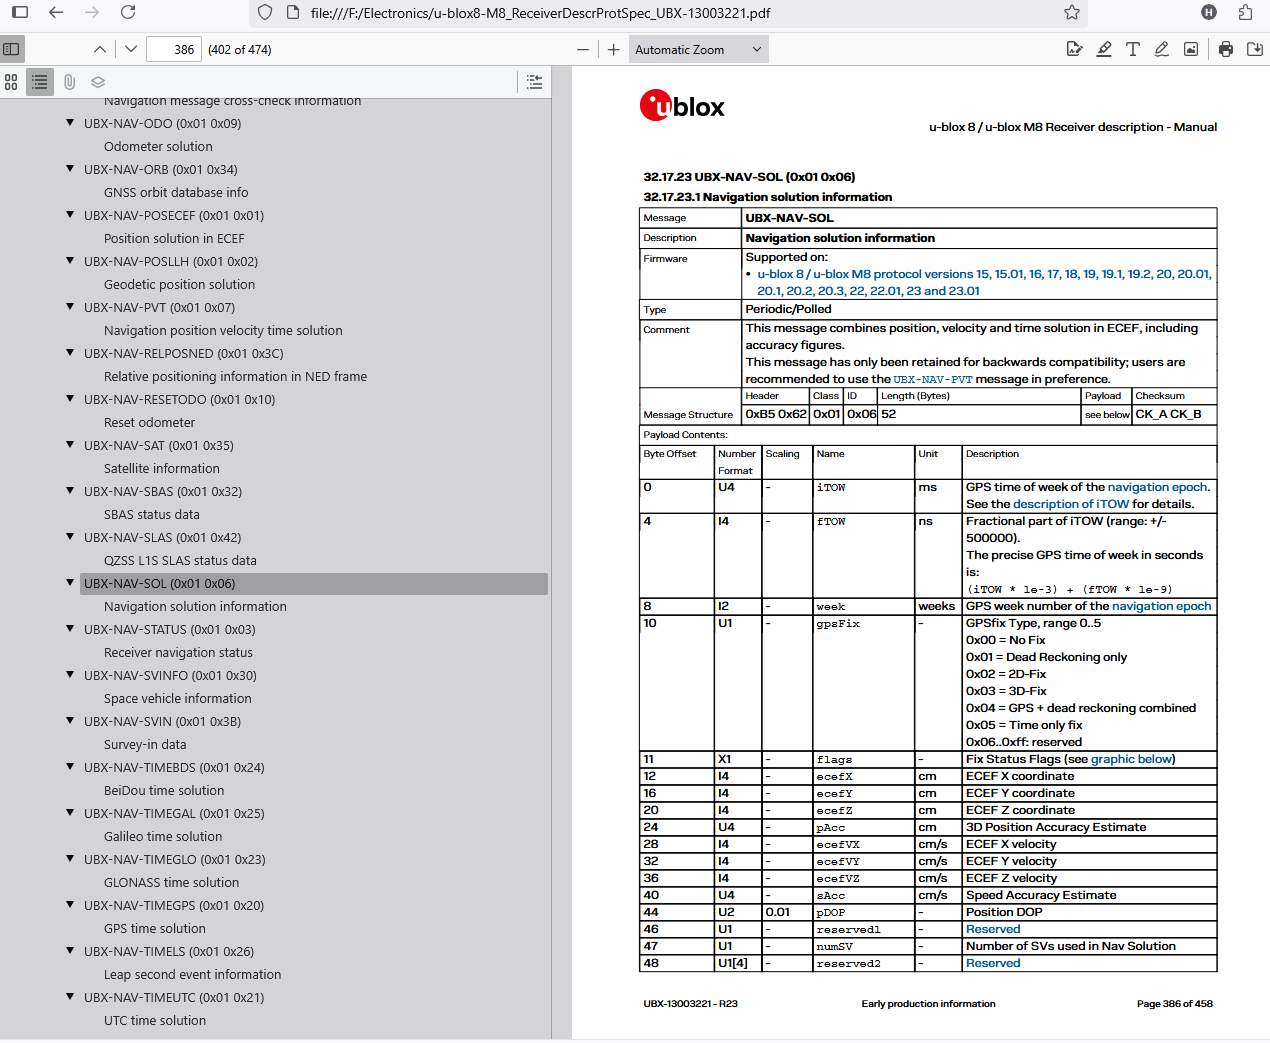
Task: Collapse UBX-NAV-TIMEGPS outline entry
Action: click(x=70, y=905)
